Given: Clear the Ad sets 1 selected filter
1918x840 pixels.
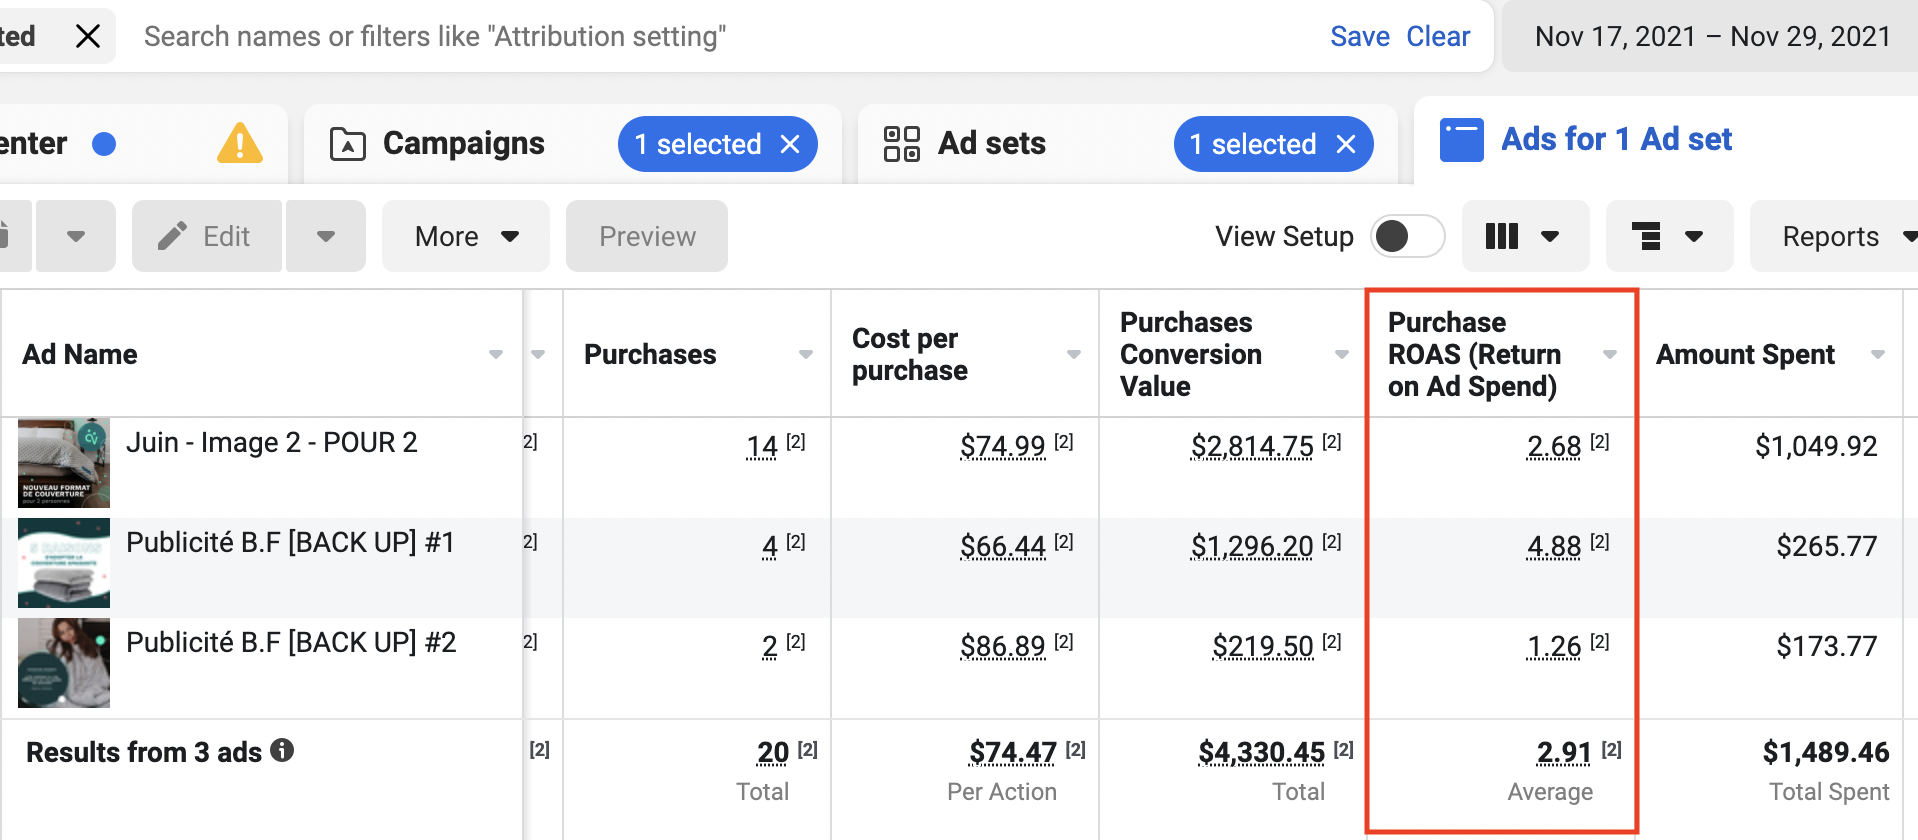Looking at the screenshot, I should click(1346, 144).
